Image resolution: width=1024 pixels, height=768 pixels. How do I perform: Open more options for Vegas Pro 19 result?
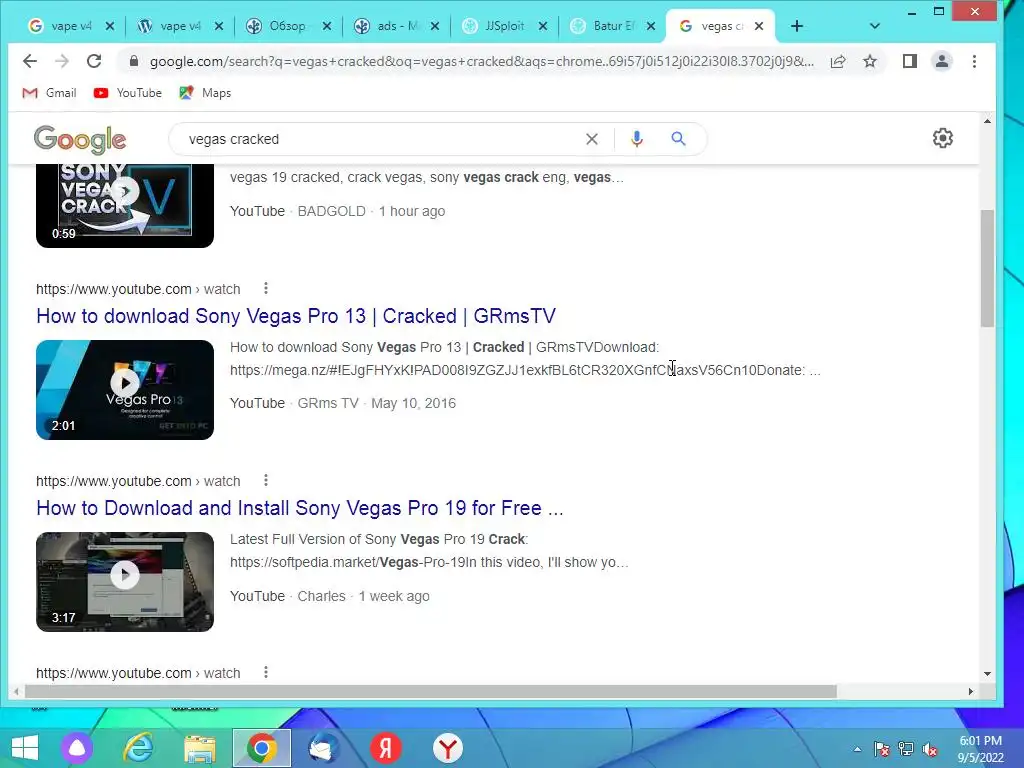pos(266,481)
